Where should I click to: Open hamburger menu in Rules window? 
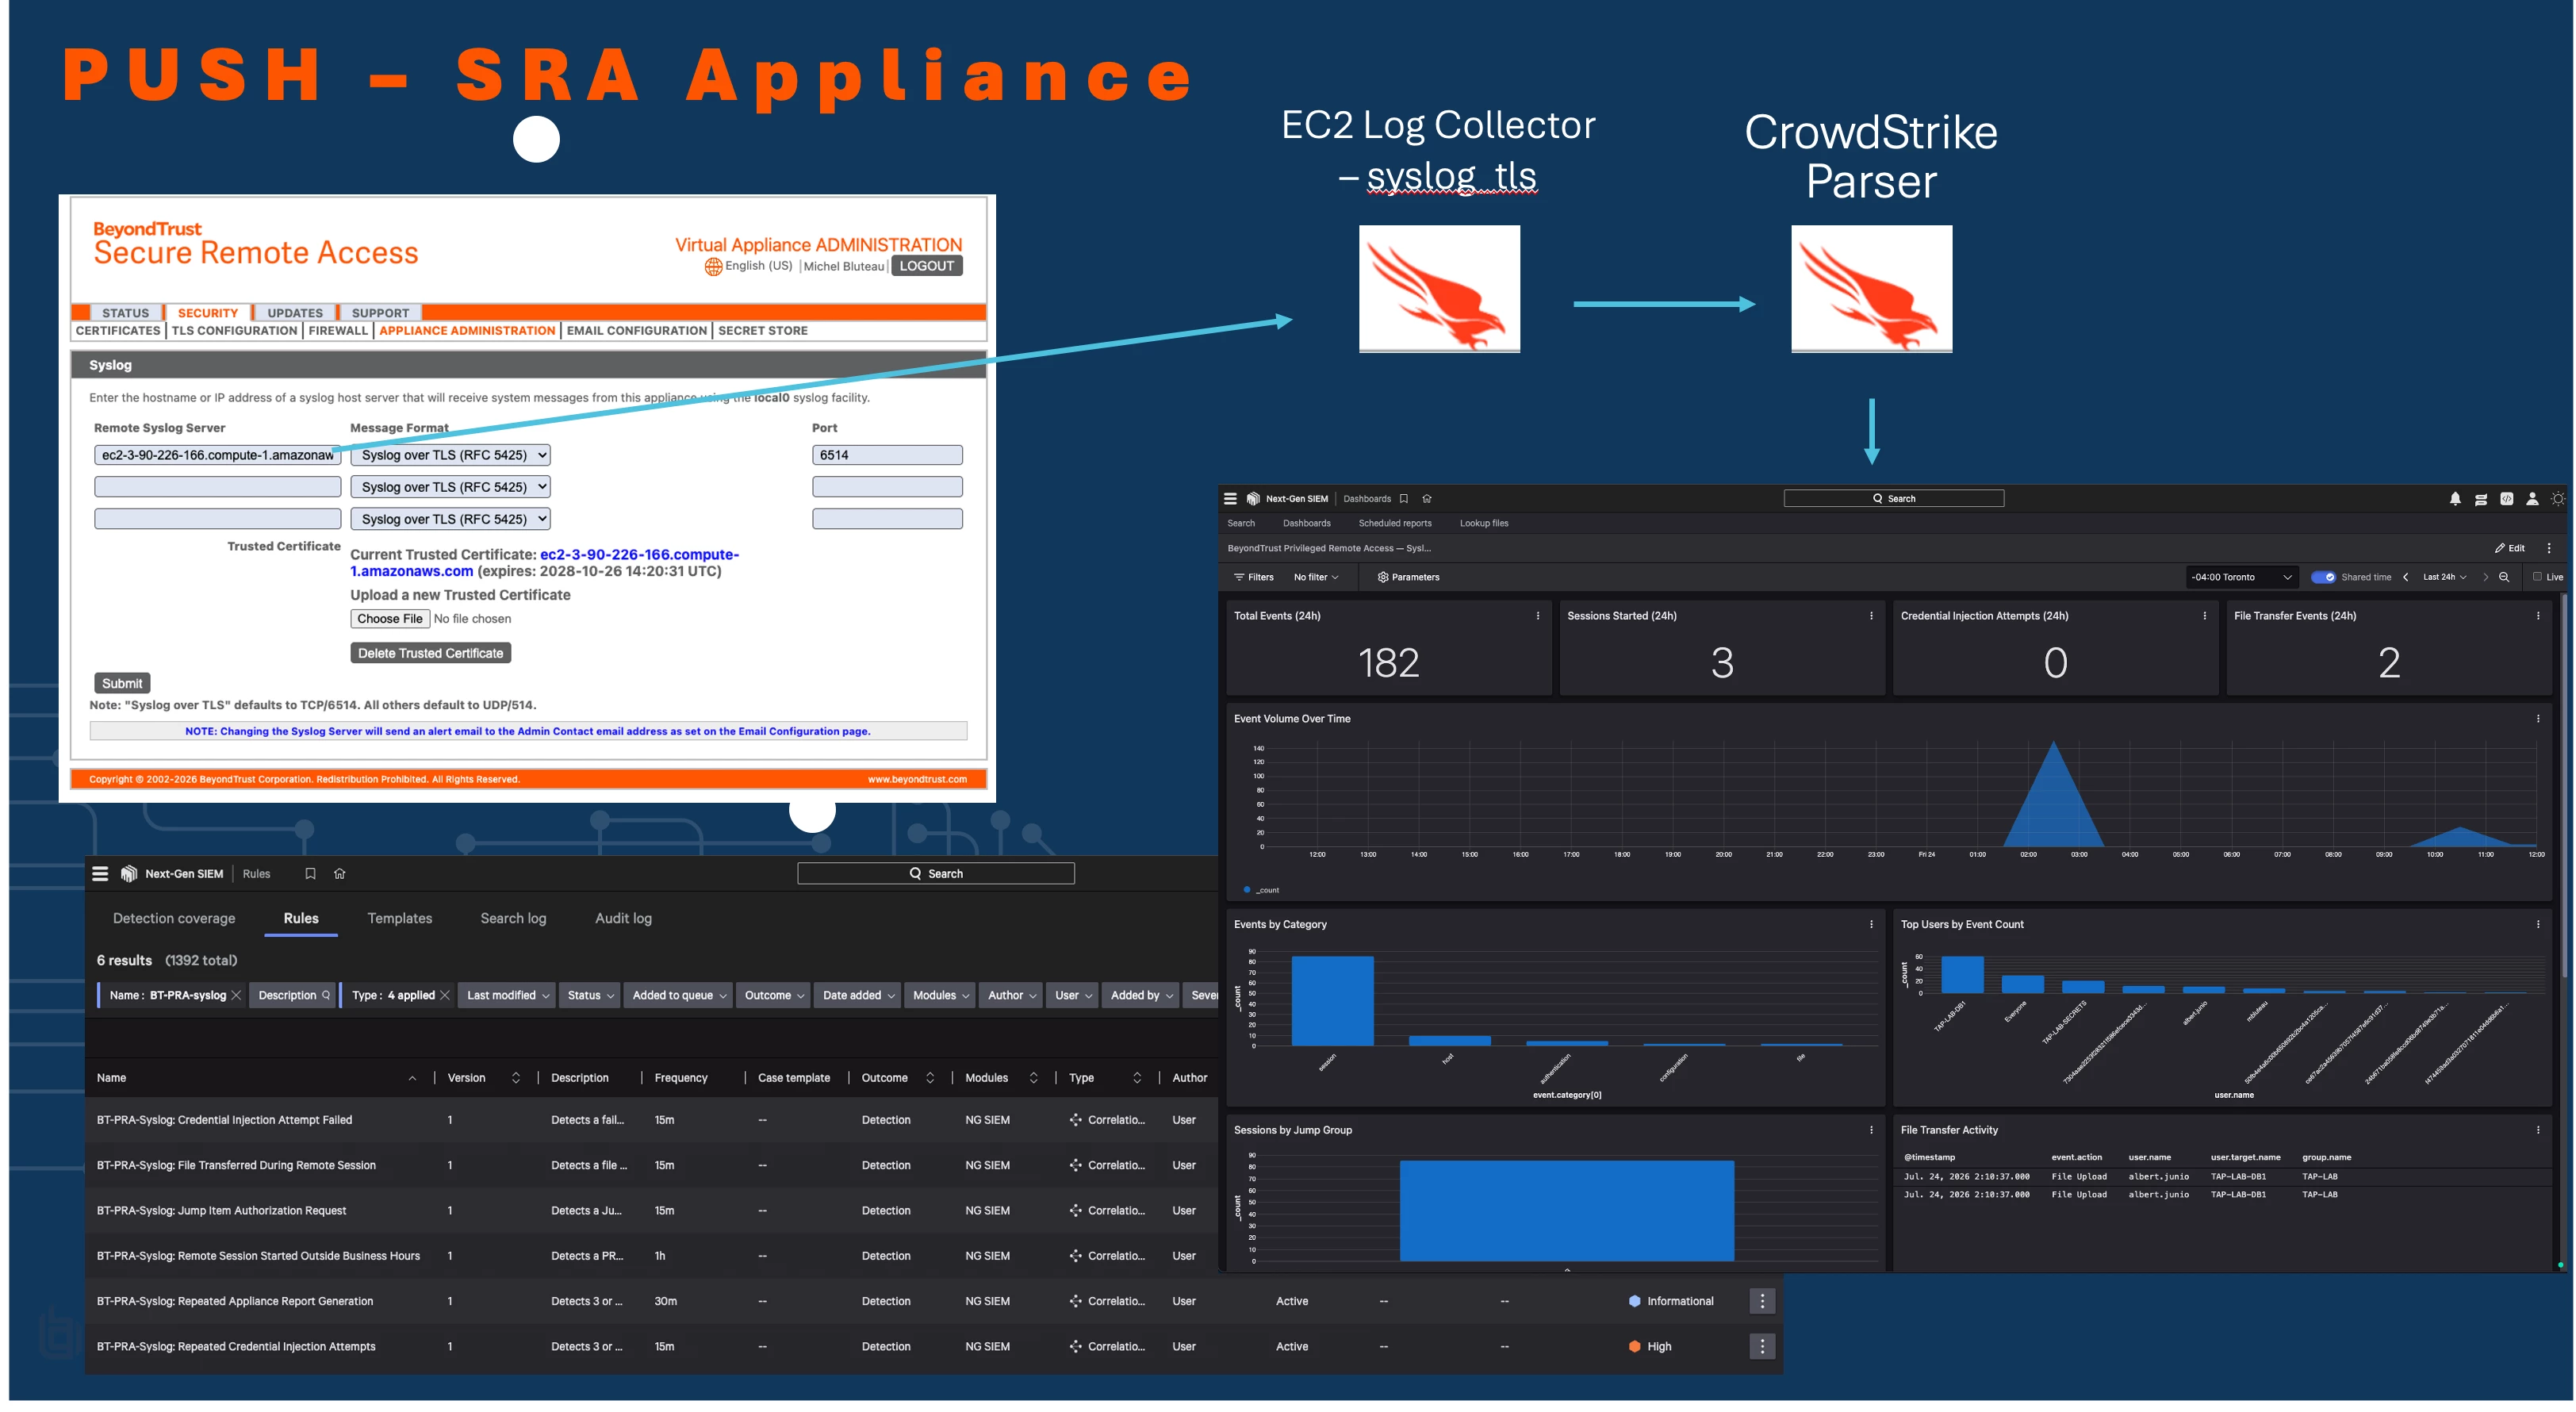[x=100, y=874]
